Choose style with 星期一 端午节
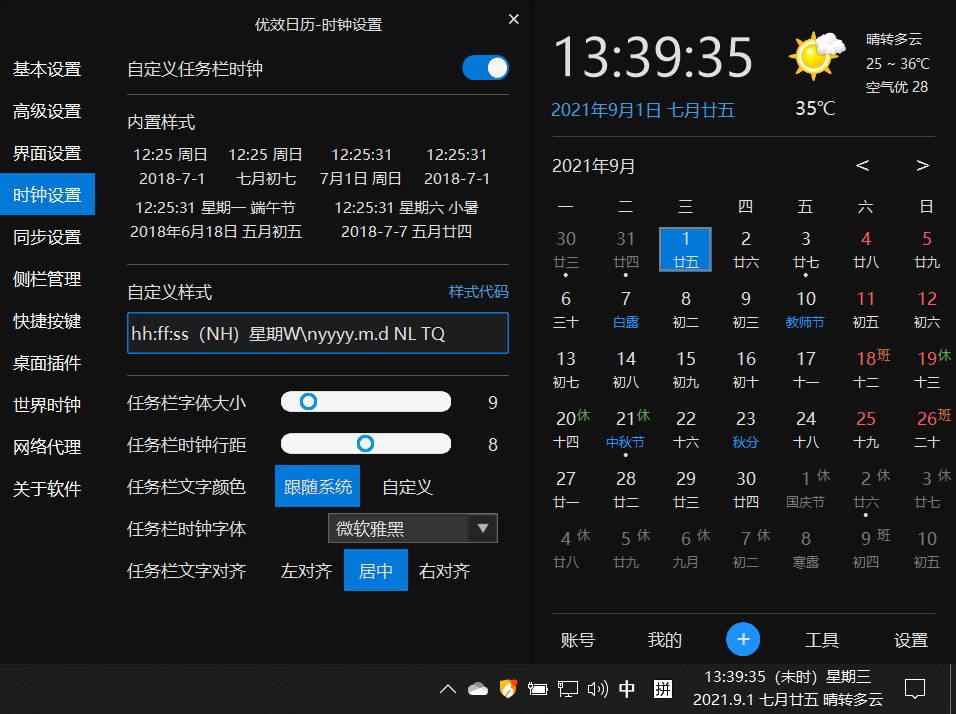Image resolution: width=956 pixels, height=714 pixels. (x=216, y=220)
